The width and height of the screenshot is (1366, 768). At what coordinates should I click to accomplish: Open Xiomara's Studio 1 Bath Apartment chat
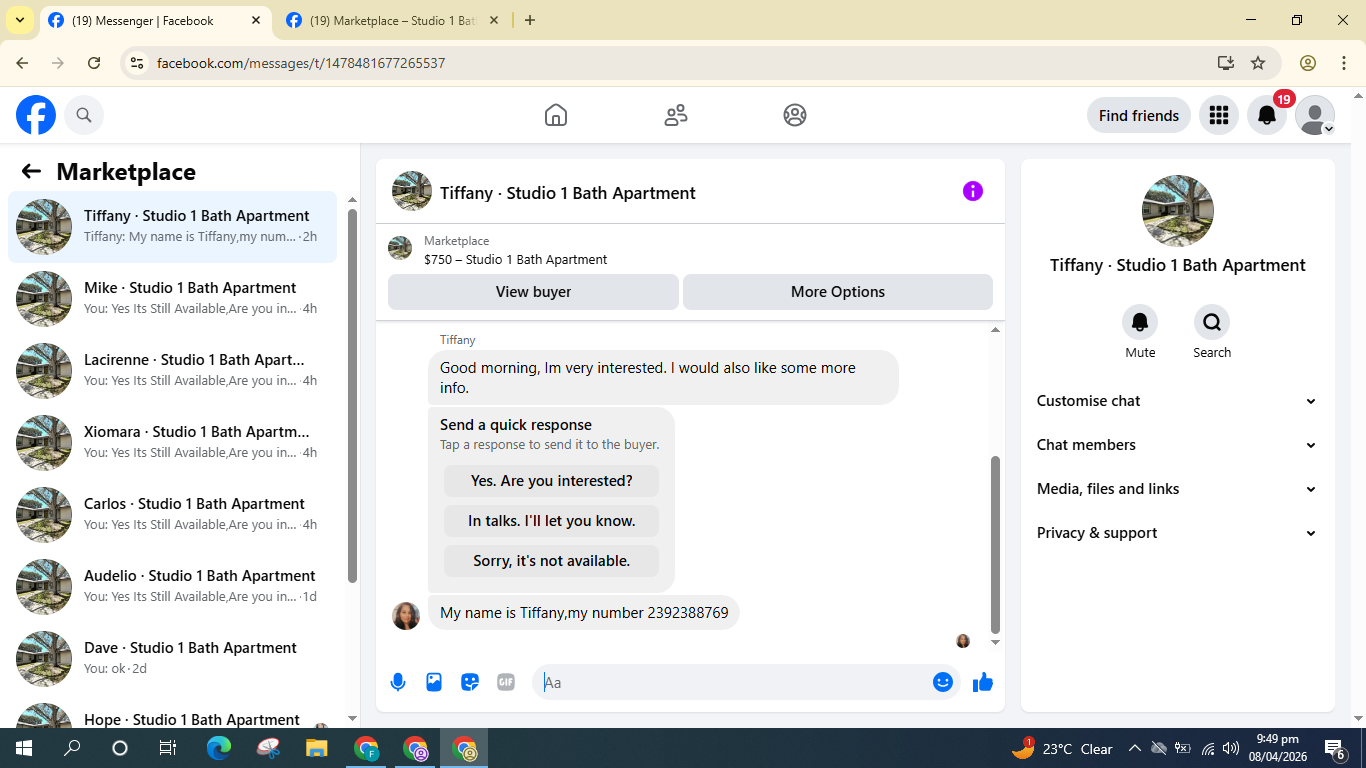click(x=173, y=443)
